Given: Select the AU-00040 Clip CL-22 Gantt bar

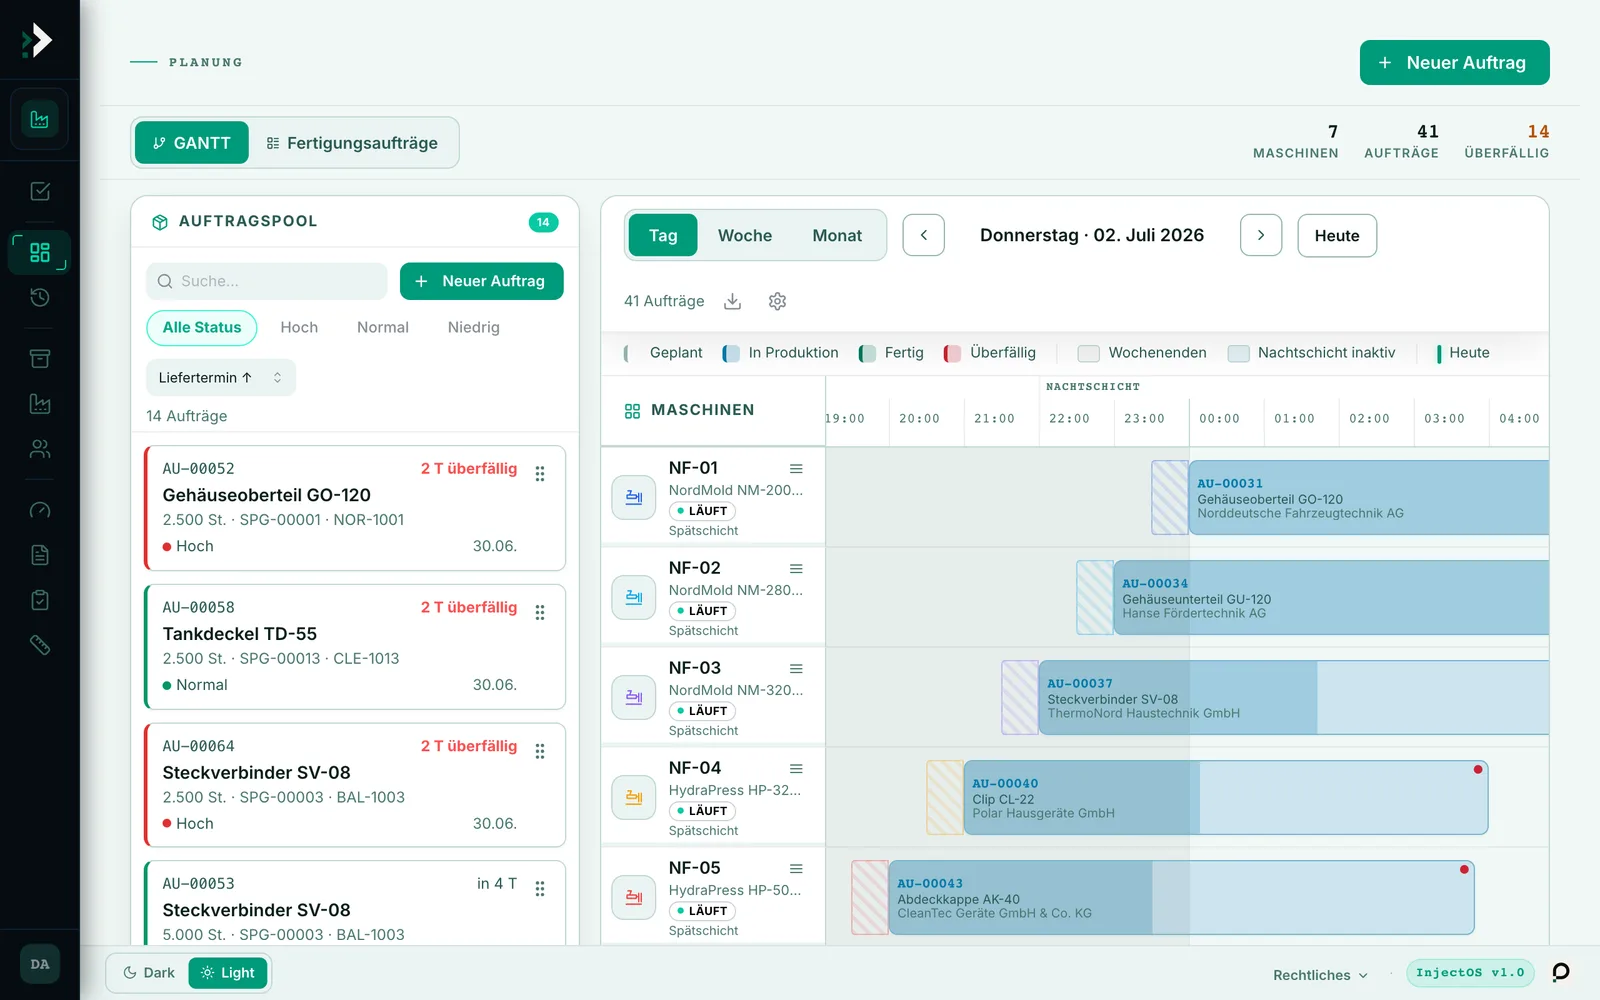Looking at the screenshot, I should (x=1226, y=797).
